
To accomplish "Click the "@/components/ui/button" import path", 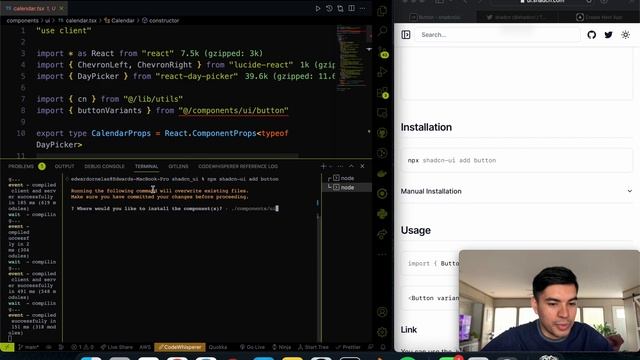I will [233, 111].
